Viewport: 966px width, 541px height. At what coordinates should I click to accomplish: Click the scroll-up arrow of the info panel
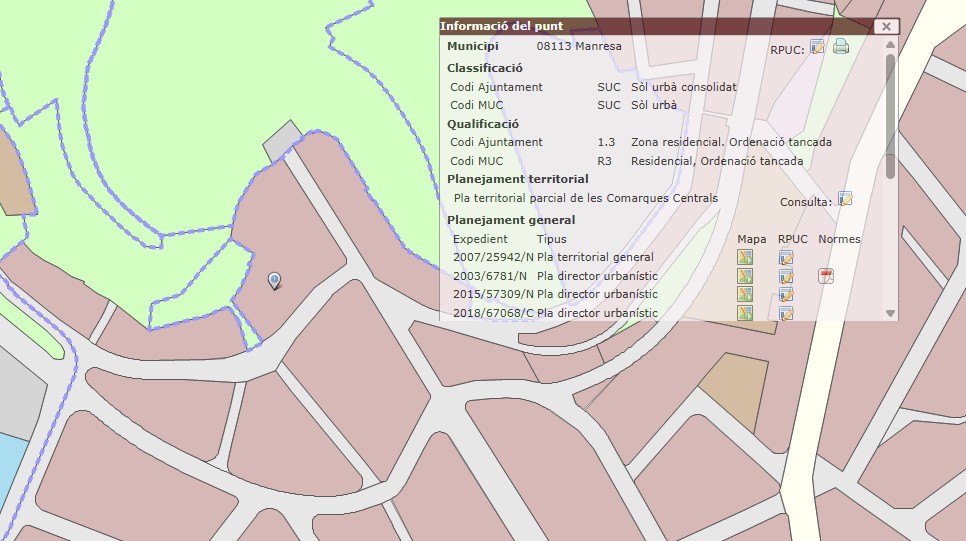pyautogui.click(x=890, y=45)
